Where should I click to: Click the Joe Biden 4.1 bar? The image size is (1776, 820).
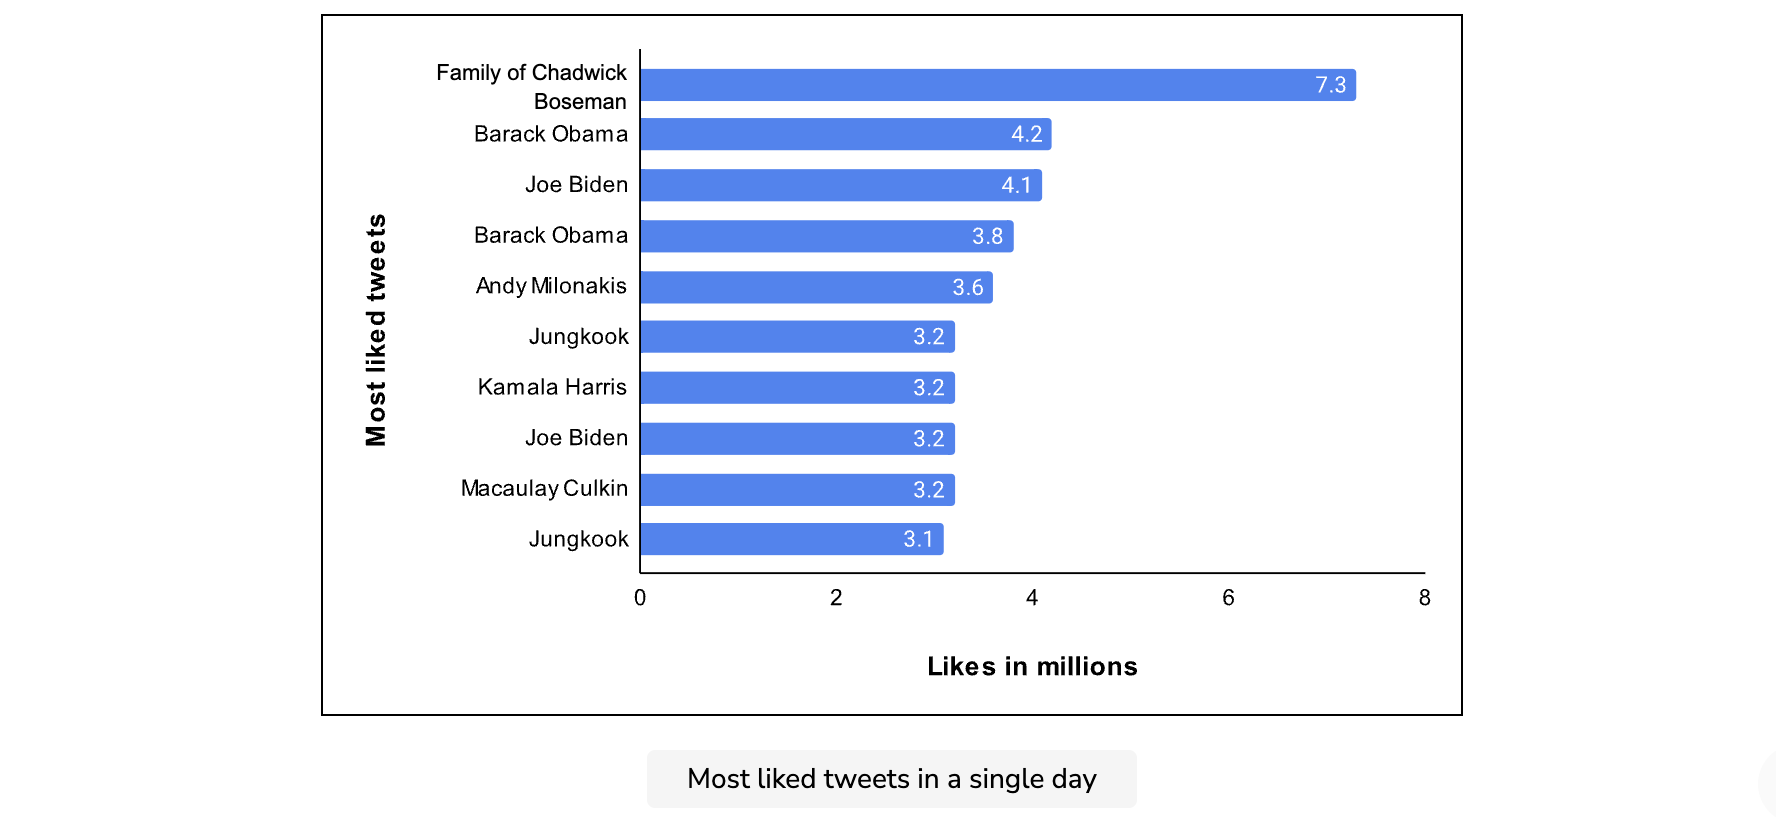coord(841,185)
